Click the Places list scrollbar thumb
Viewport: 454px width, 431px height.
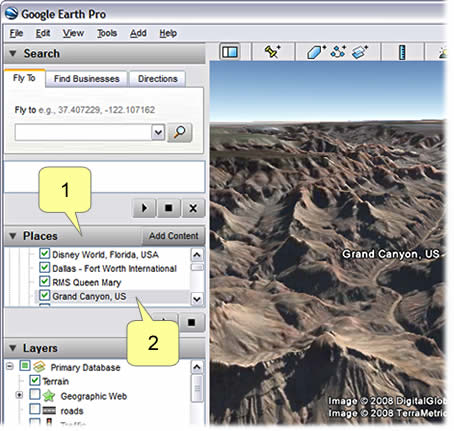click(197, 267)
